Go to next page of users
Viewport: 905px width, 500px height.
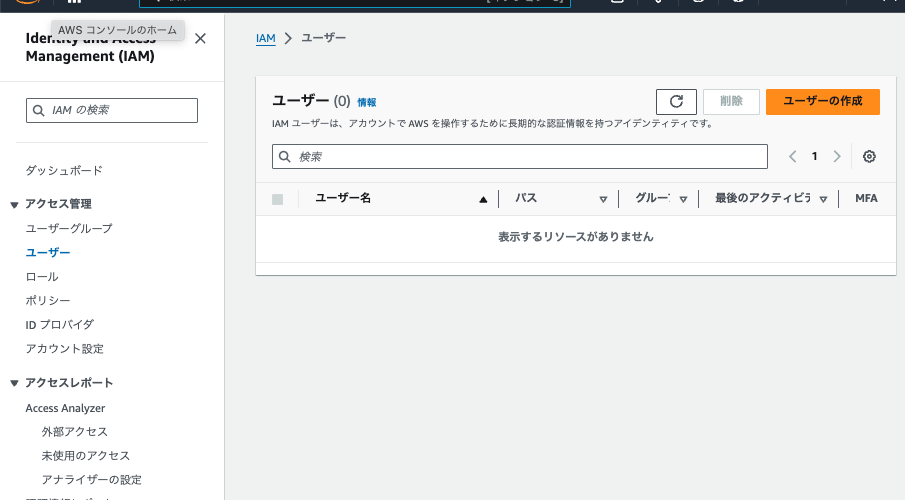coord(837,156)
